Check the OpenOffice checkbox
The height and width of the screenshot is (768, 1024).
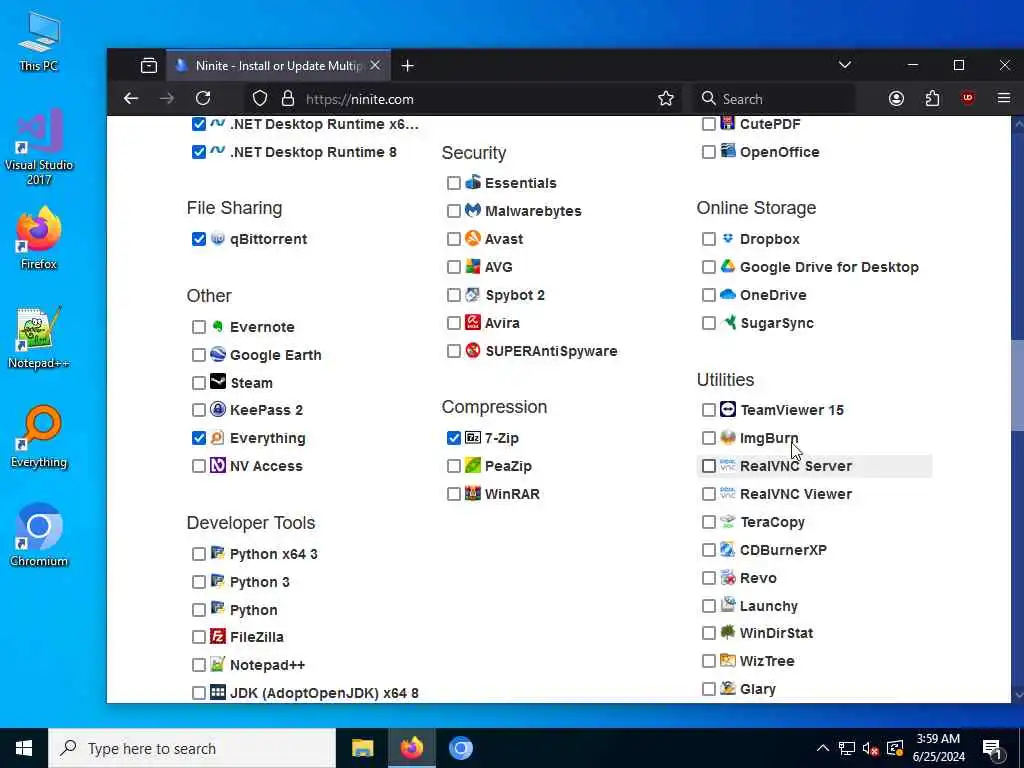709,152
